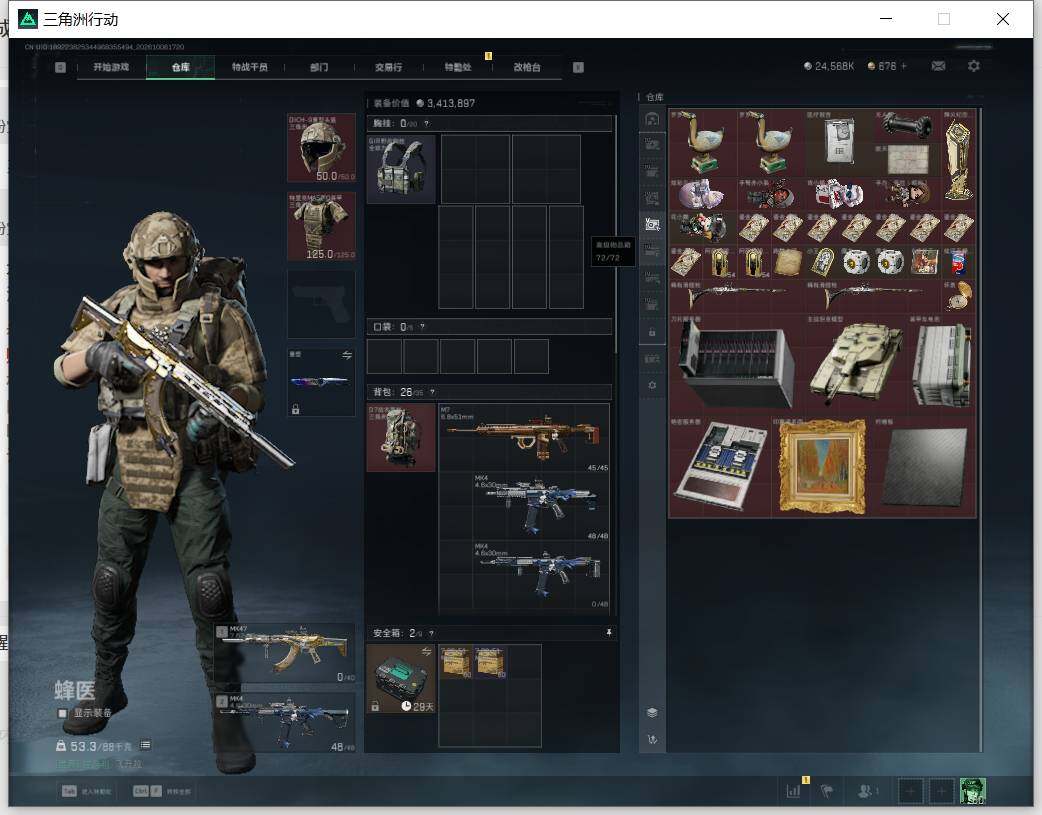The height and width of the screenshot is (815, 1042).
Task: Click the stack layers icon in warehouse sidebar
Action: (652, 713)
